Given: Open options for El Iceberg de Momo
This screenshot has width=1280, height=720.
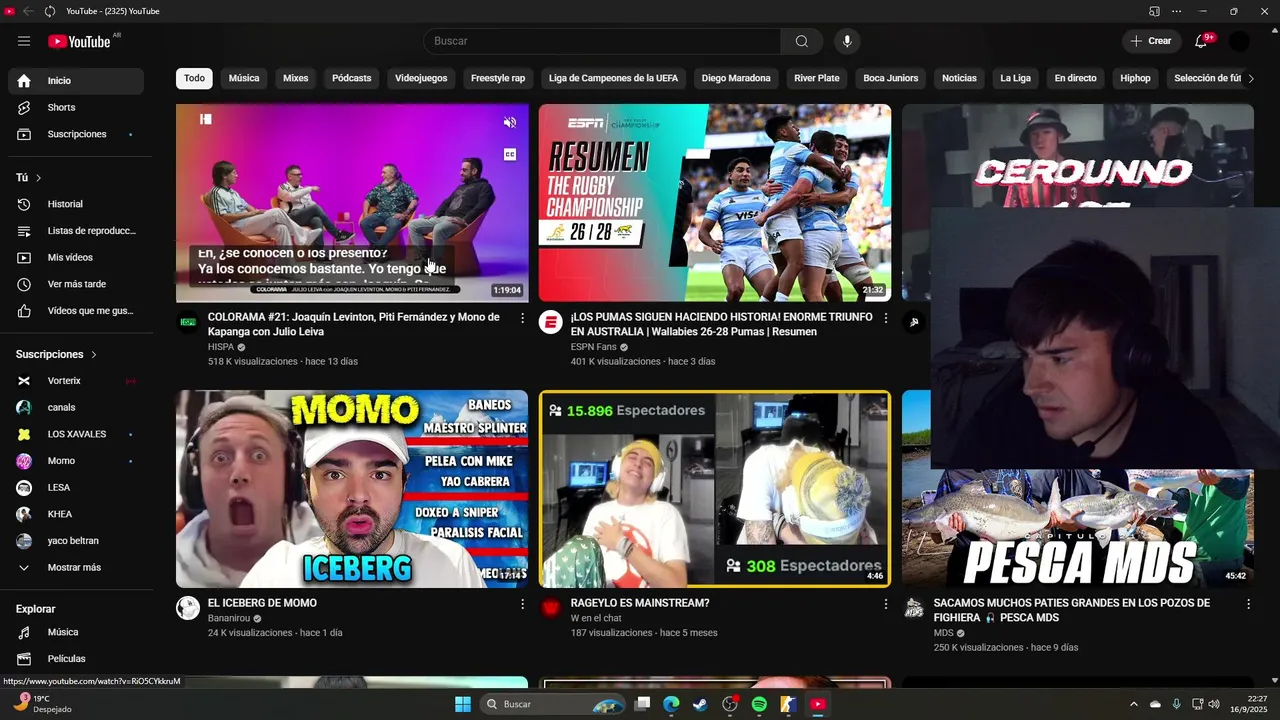Looking at the screenshot, I should (x=522, y=604).
